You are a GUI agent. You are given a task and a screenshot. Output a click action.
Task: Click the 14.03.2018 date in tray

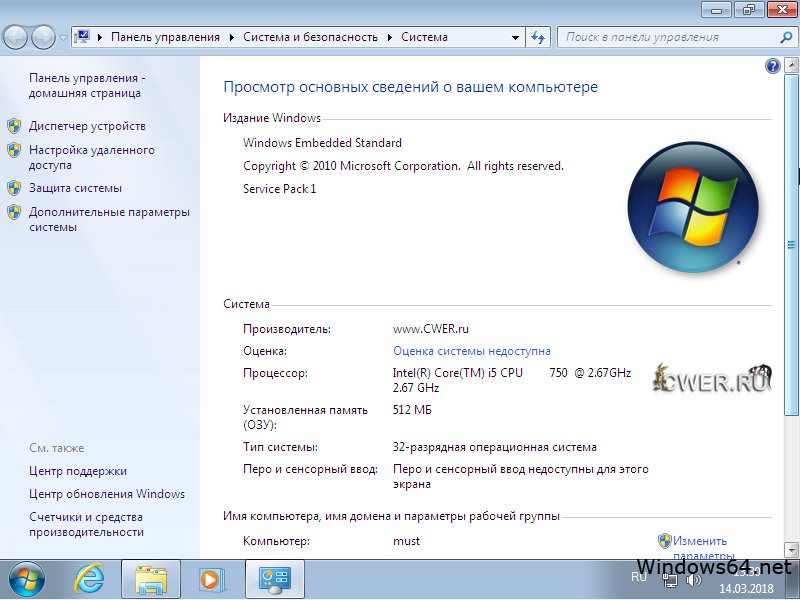(x=746, y=589)
